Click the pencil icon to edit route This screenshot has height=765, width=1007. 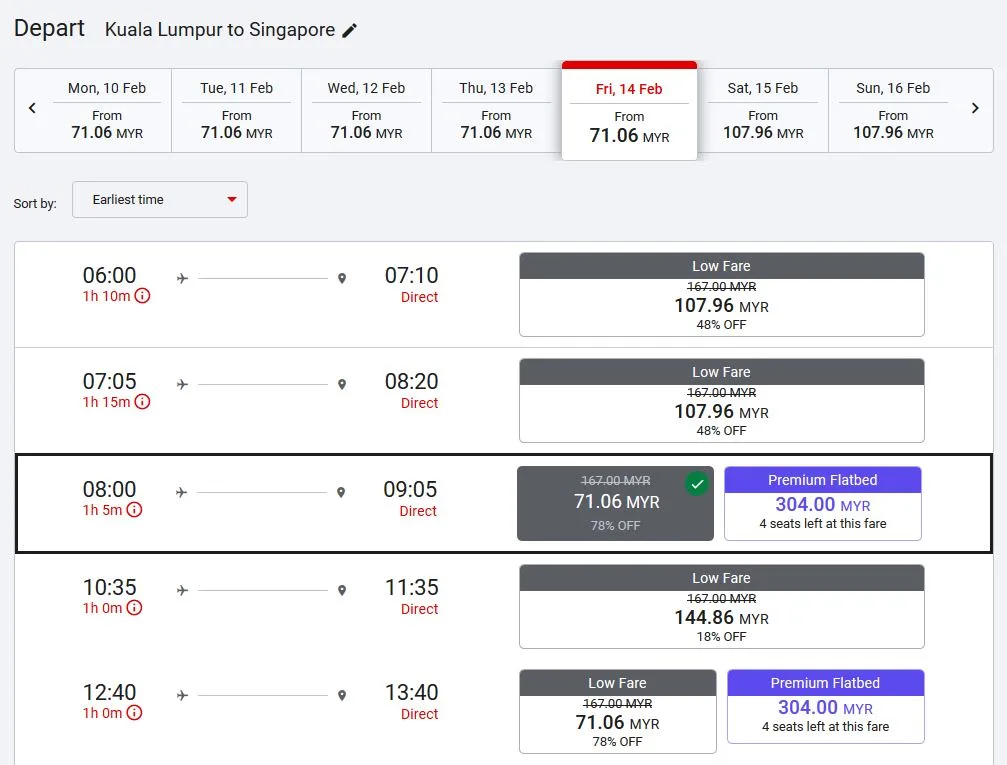pyautogui.click(x=349, y=30)
